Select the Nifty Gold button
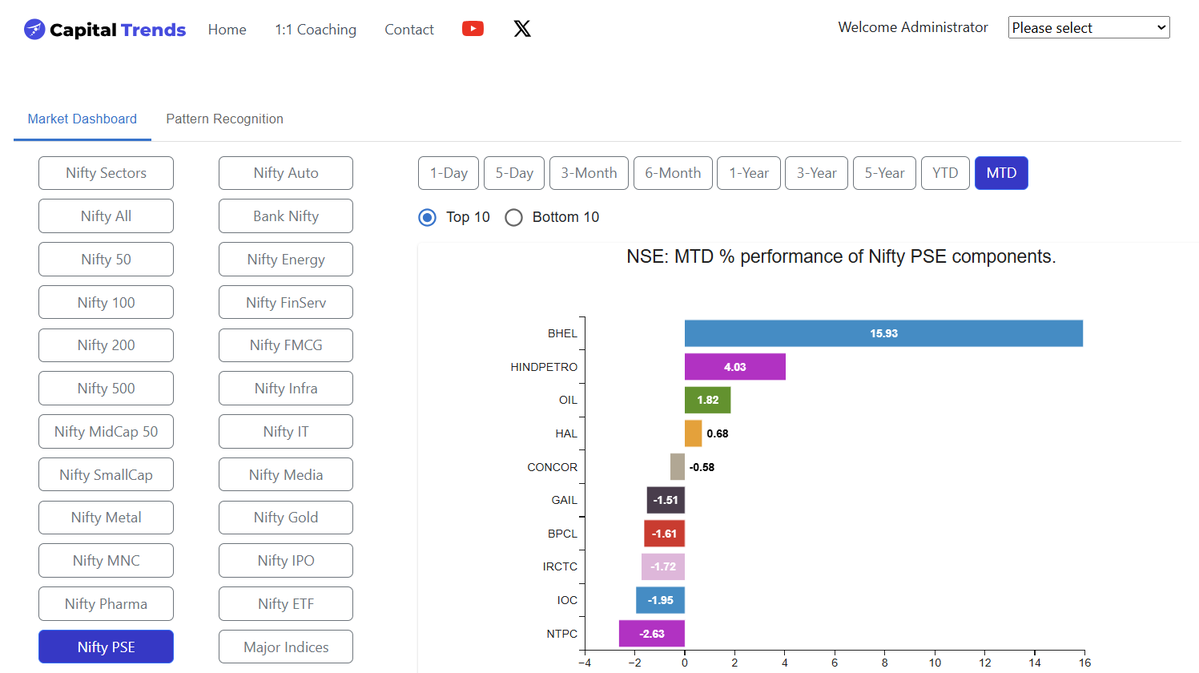The image size is (1199, 673). pyautogui.click(x=286, y=518)
